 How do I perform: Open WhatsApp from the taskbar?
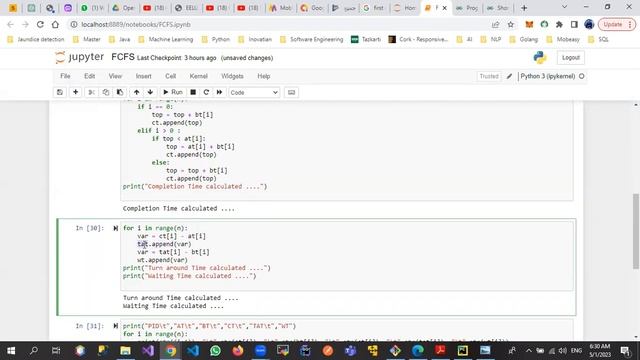click(215, 351)
